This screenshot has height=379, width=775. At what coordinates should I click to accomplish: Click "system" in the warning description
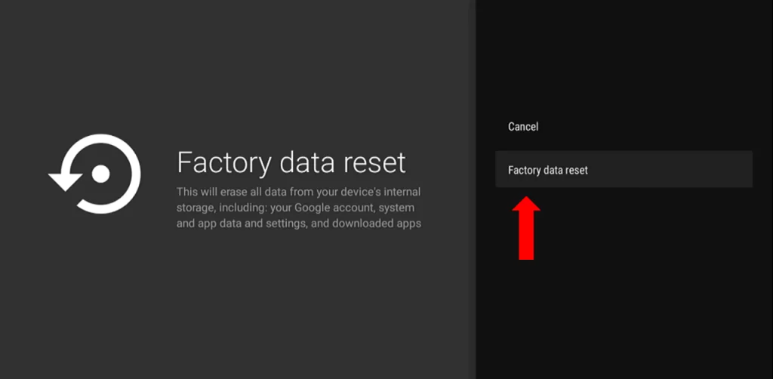click(396, 208)
